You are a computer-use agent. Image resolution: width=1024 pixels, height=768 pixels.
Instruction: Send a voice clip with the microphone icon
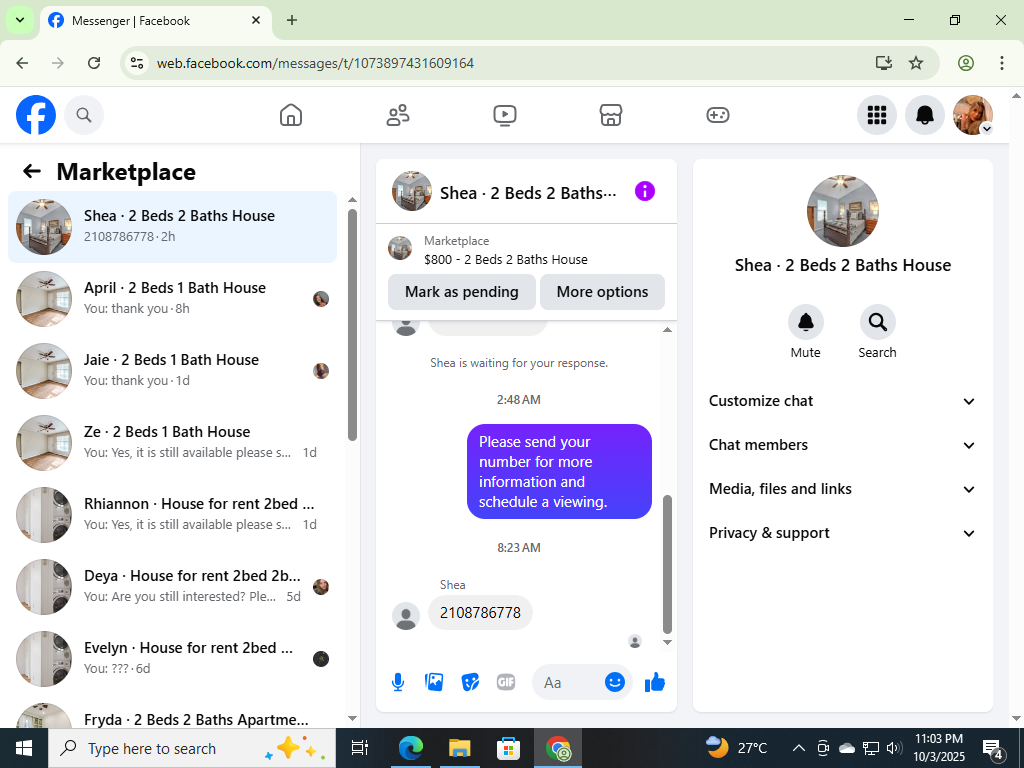(398, 682)
